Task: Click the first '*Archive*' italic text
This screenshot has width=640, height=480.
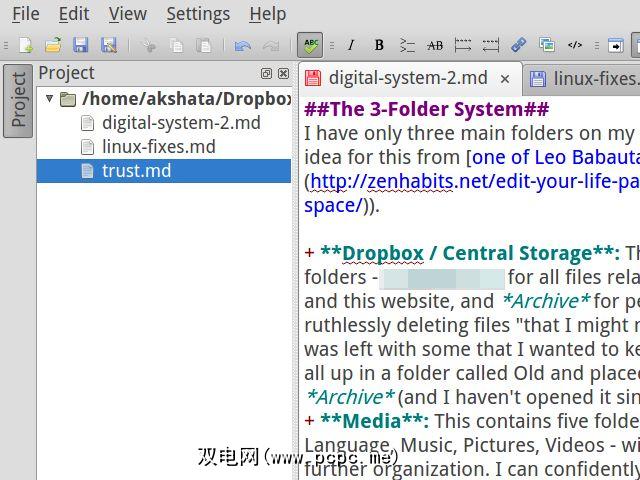Action: (546, 302)
